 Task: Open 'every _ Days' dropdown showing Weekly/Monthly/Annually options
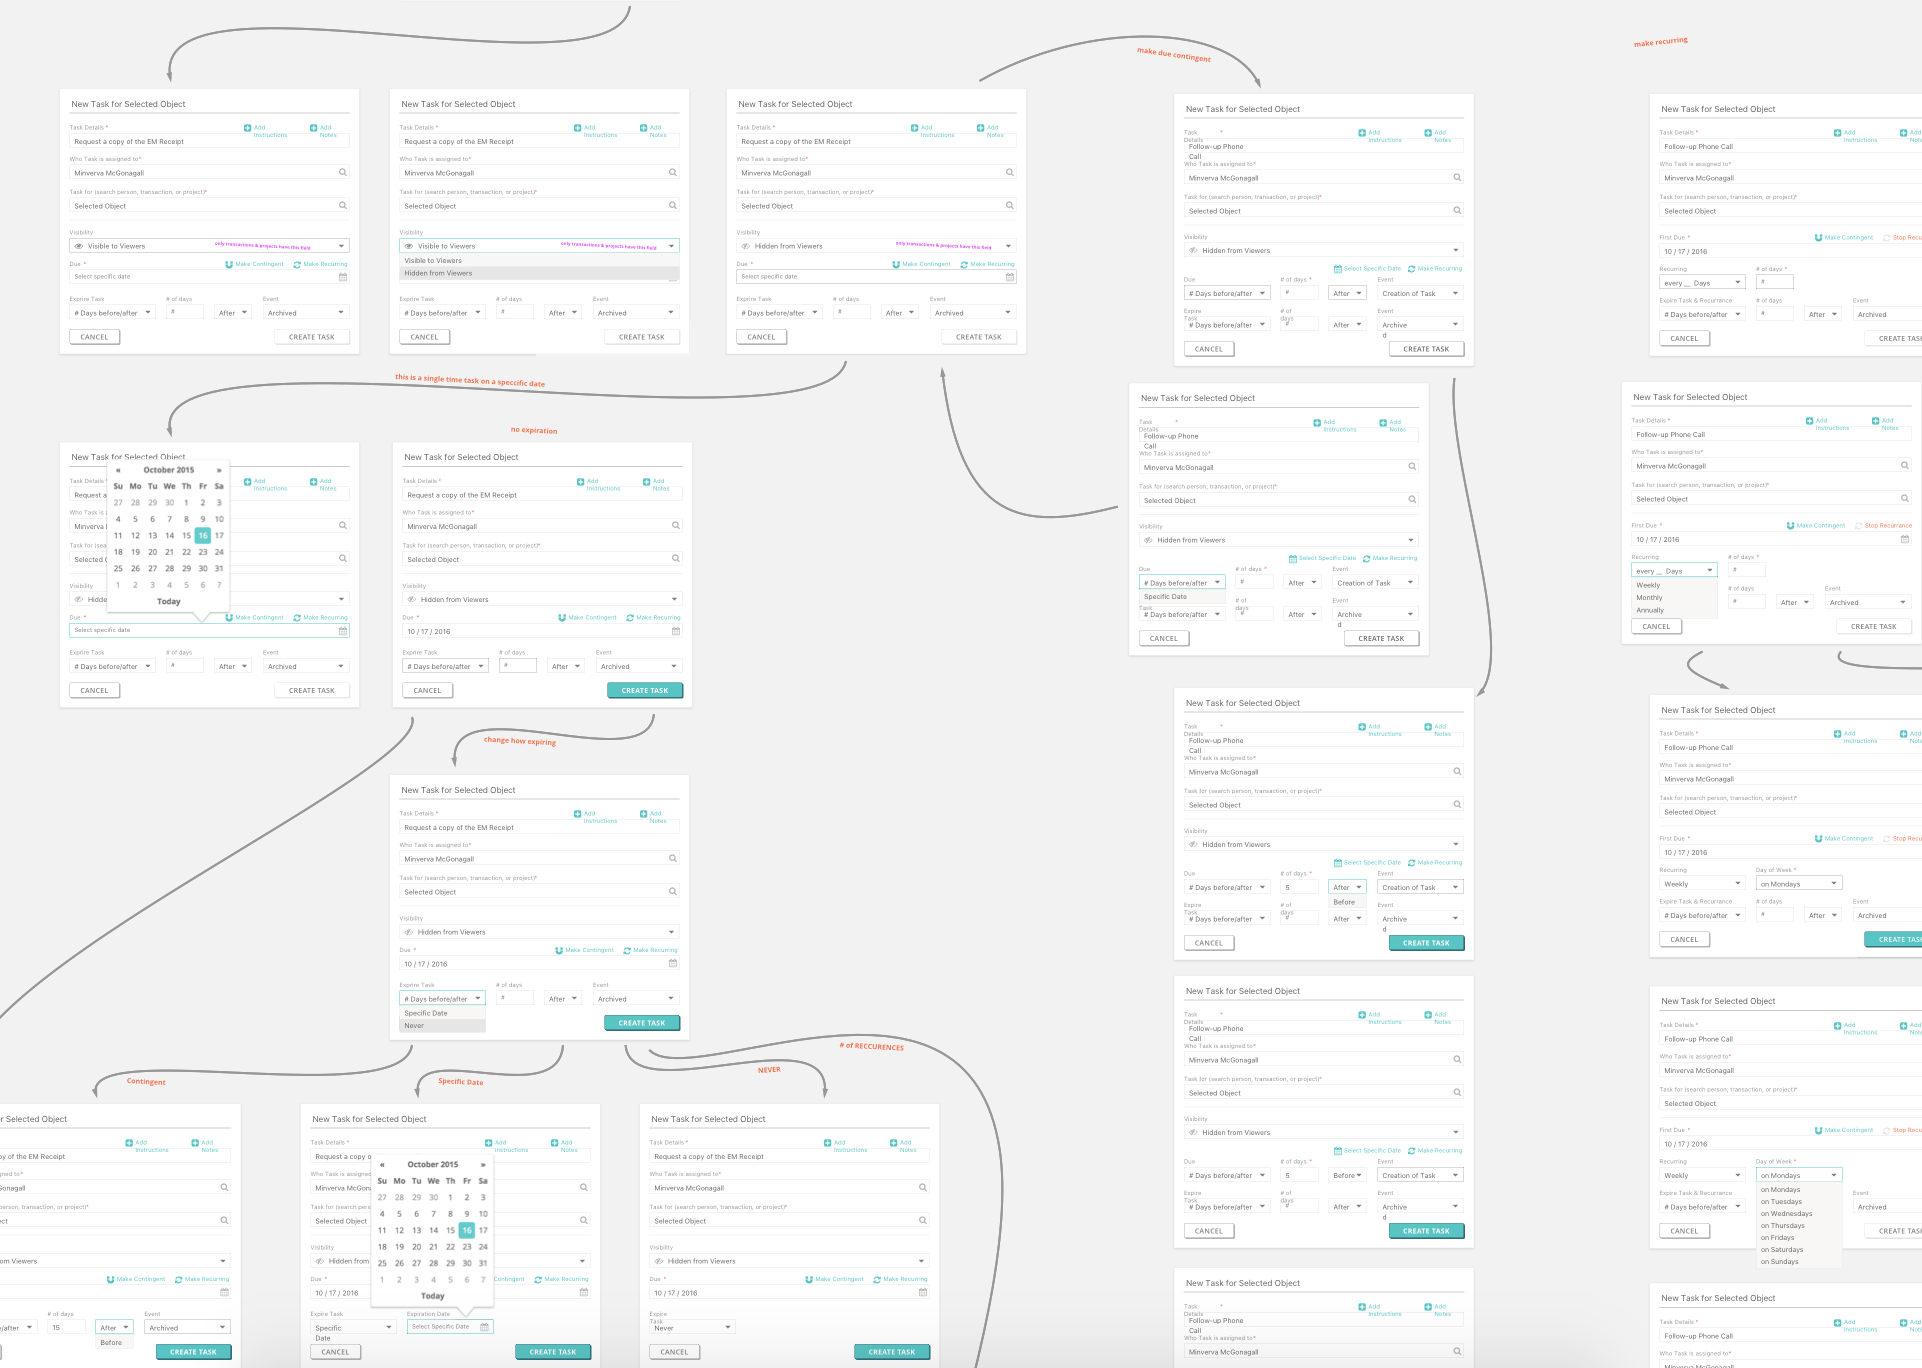point(1674,571)
